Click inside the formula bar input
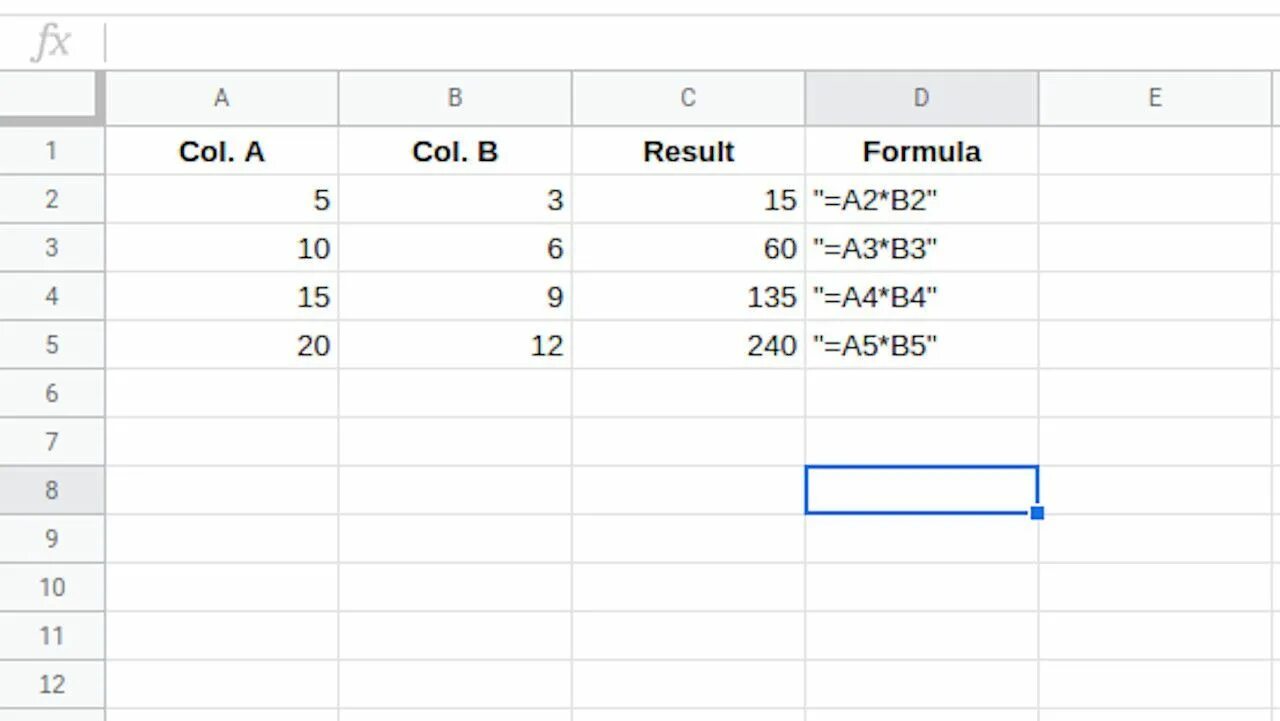The width and height of the screenshot is (1280, 721). coord(692,43)
